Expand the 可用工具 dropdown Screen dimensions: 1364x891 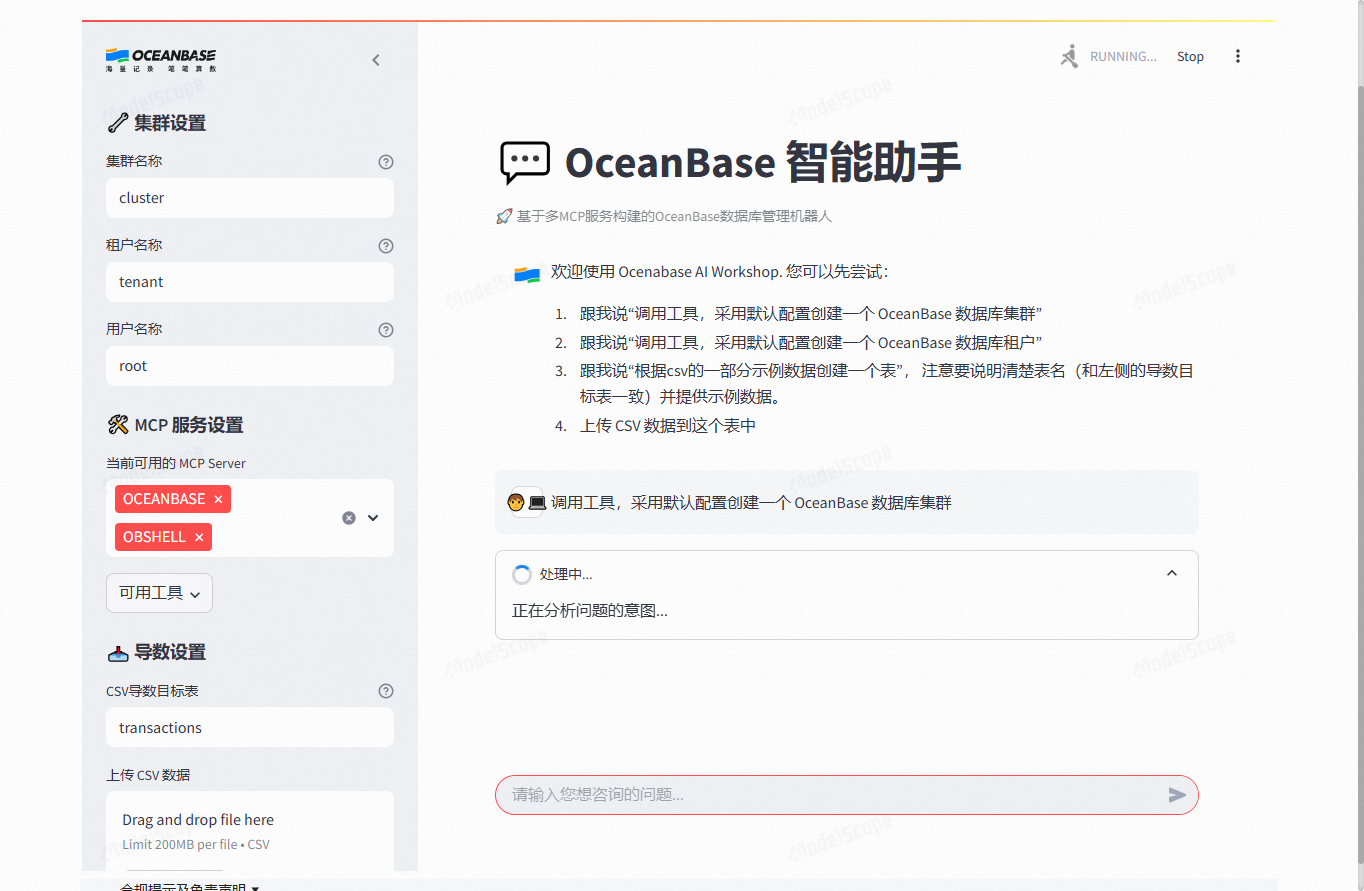pyautogui.click(x=159, y=592)
